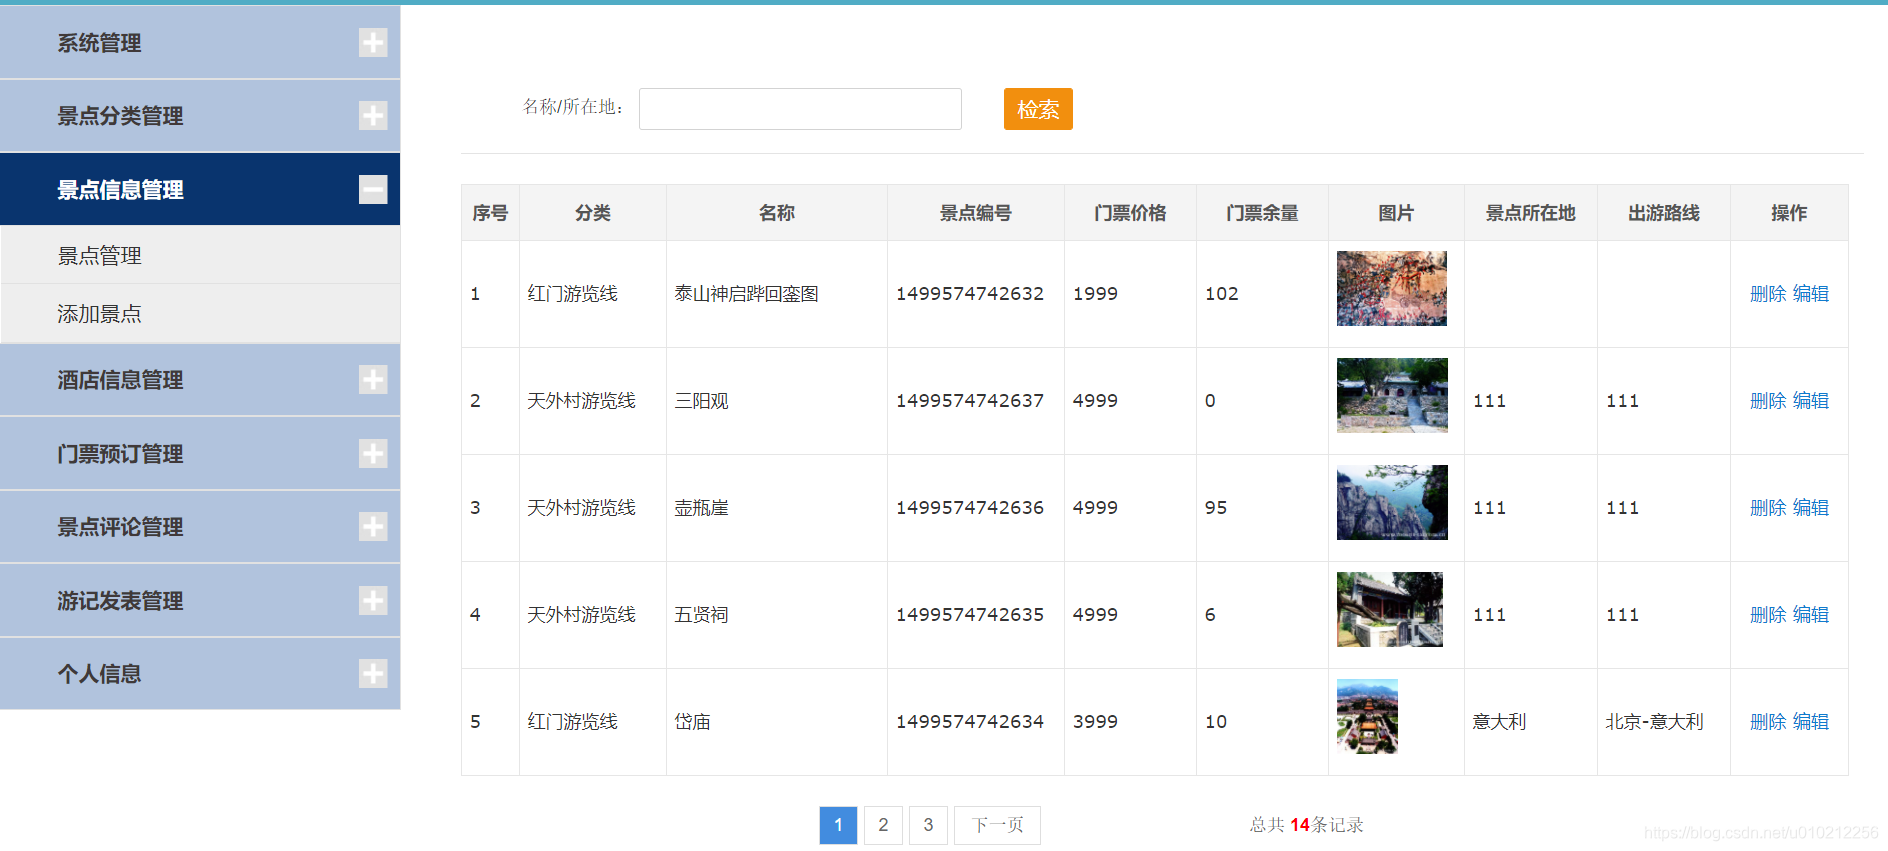Delete the 岱庙 row
The image size is (1888, 851).
[x=1768, y=722]
